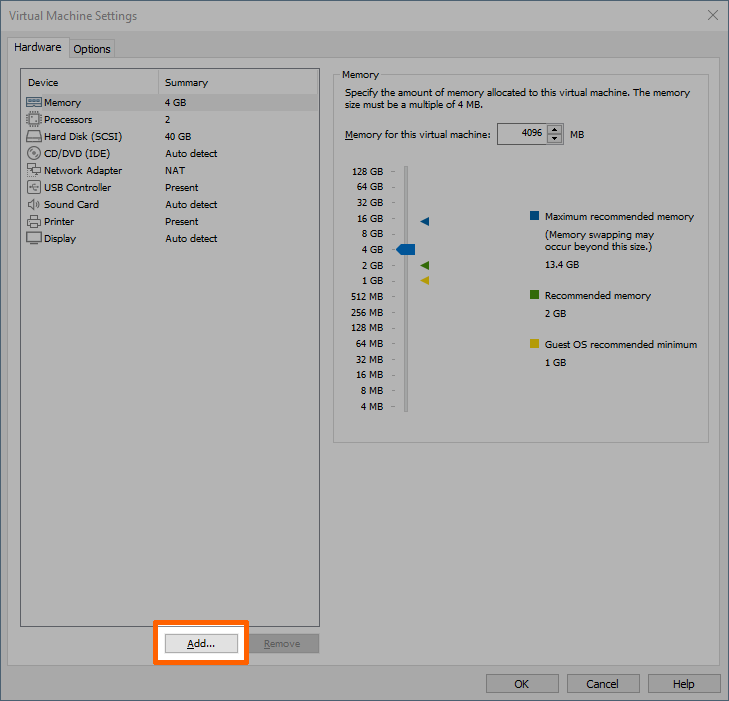Choose the Network Adapter icon
This screenshot has width=729, height=701.
tap(34, 171)
